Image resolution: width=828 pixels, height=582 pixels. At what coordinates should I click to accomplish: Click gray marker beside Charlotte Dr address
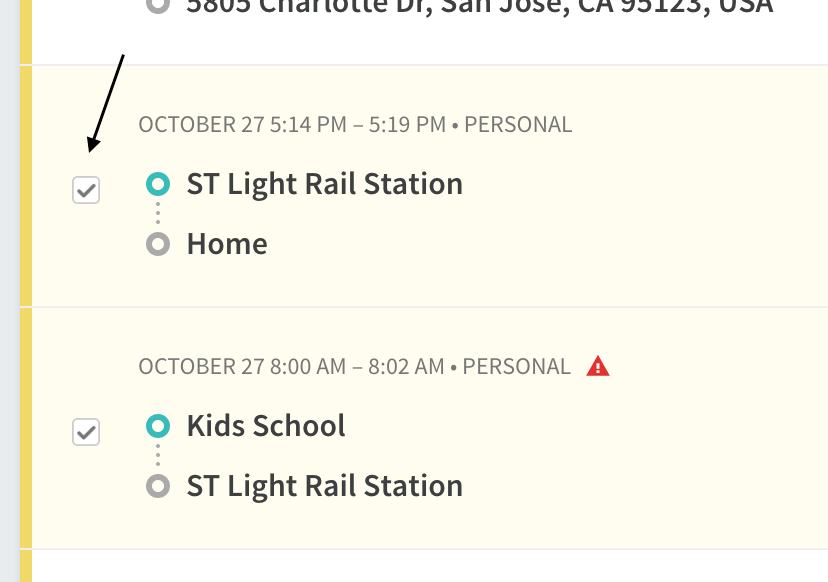pos(158,5)
